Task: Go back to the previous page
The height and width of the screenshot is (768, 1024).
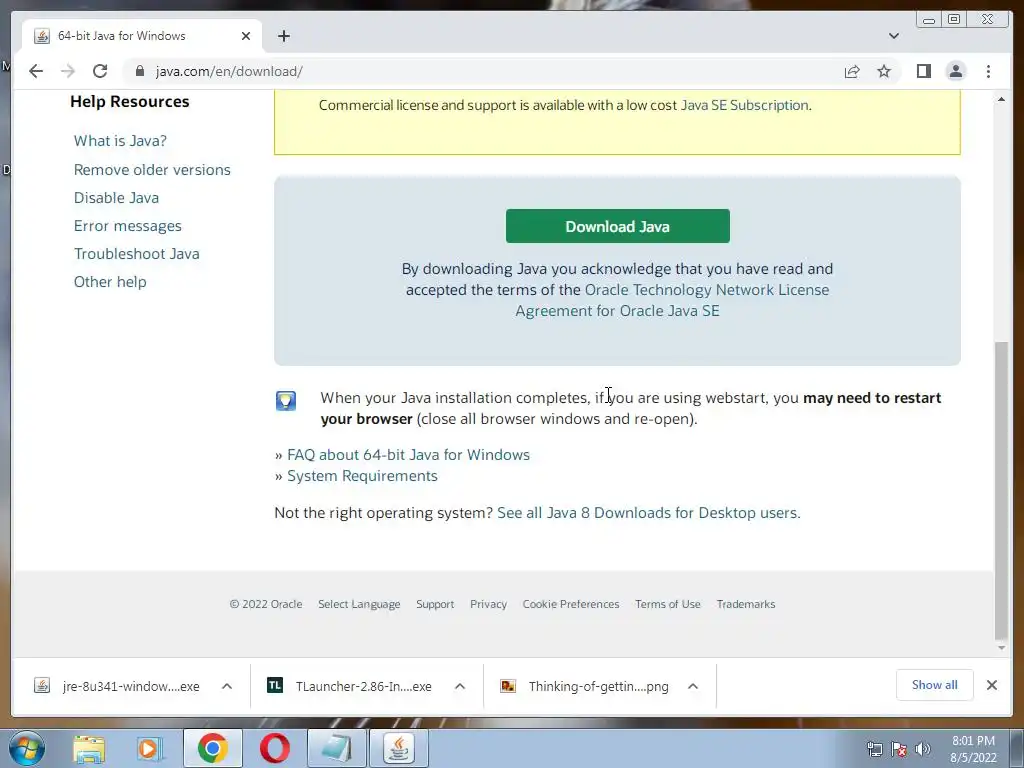Action: click(x=36, y=71)
